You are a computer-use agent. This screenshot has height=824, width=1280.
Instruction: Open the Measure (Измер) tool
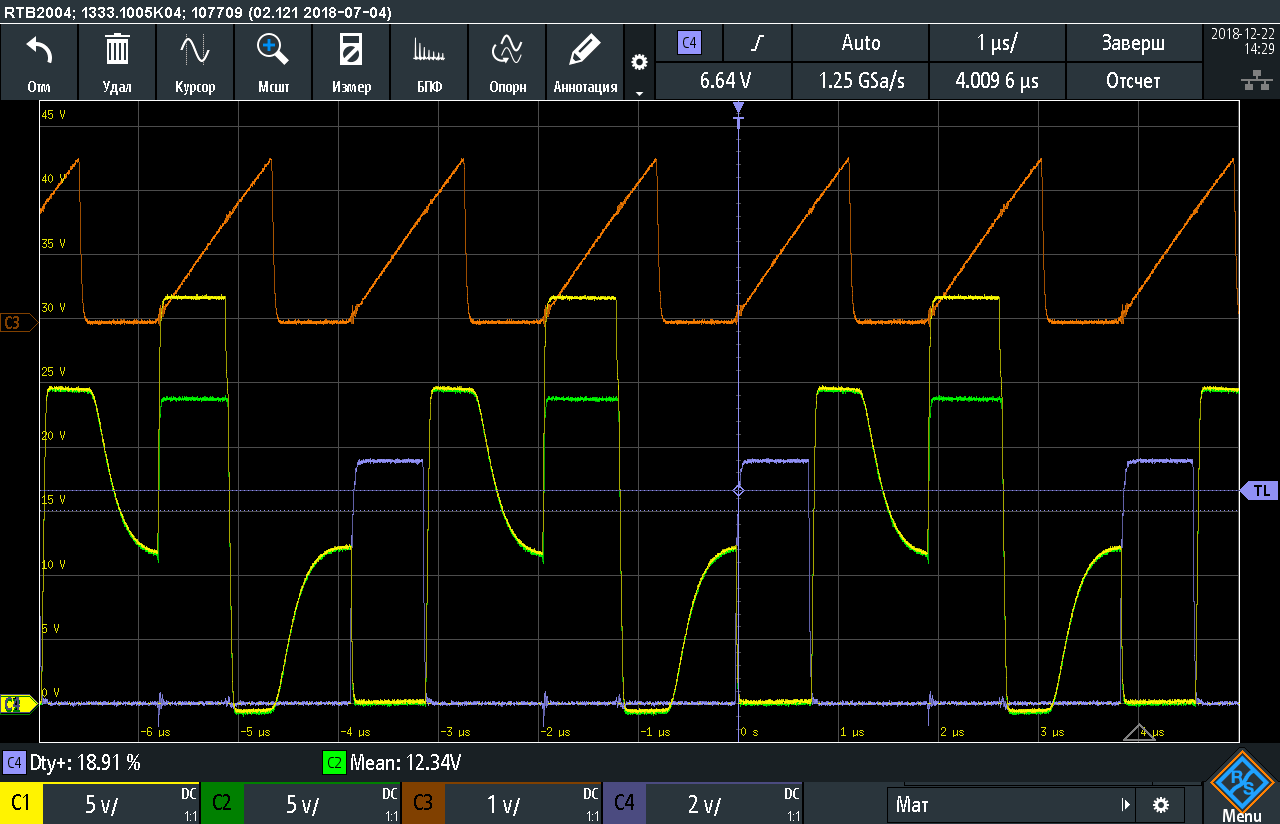point(351,62)
